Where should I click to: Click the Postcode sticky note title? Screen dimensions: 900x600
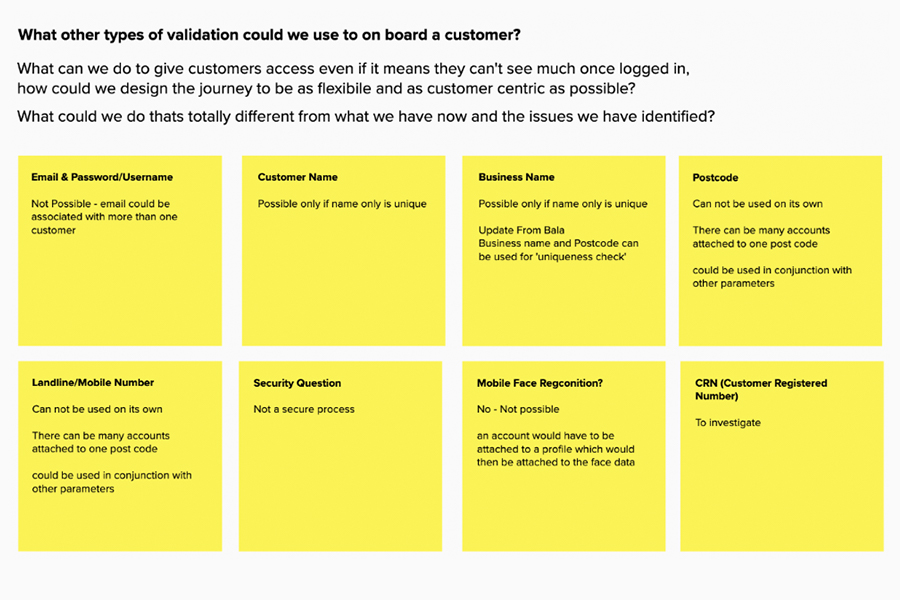point(715,177)
